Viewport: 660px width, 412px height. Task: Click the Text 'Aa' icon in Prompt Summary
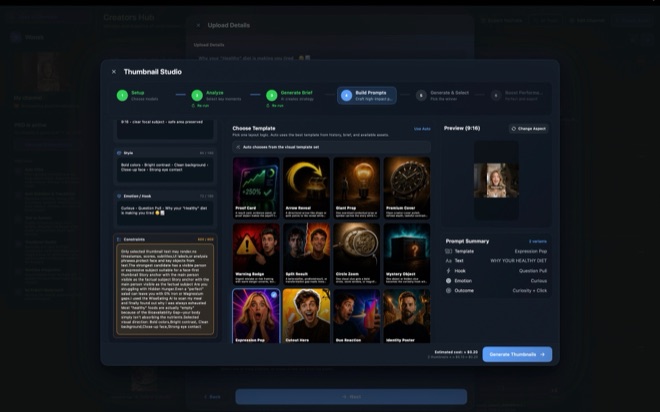point(449,261)
